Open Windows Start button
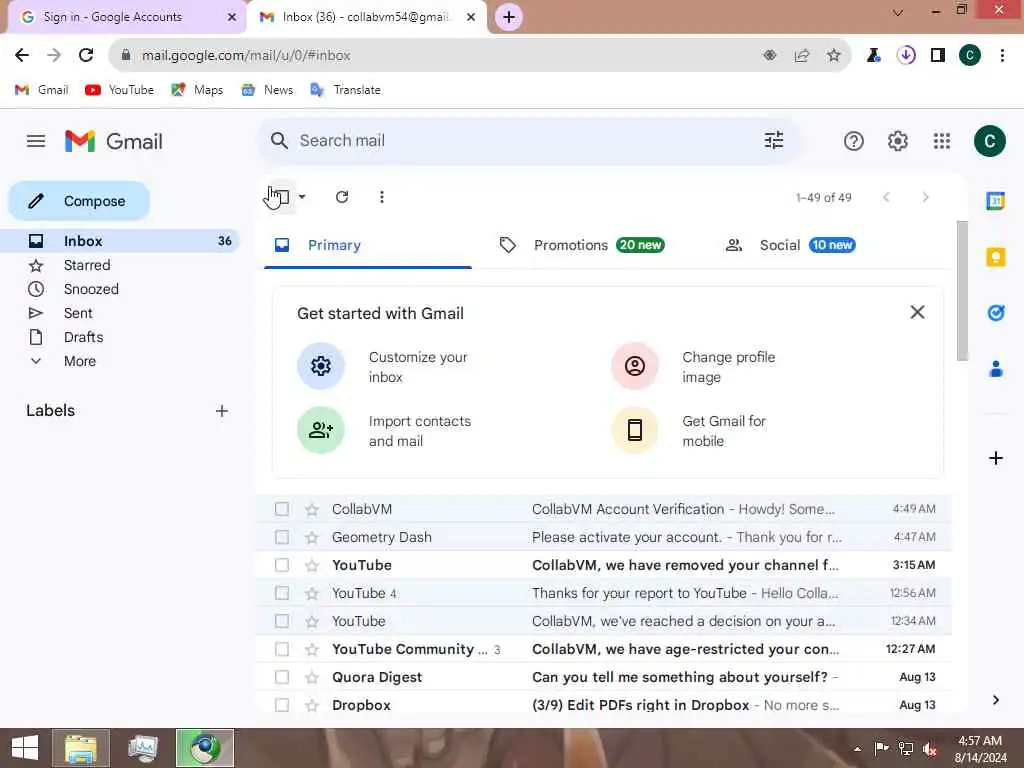The width and height of the screenshot is (1024, 768). tap(25, 748)
